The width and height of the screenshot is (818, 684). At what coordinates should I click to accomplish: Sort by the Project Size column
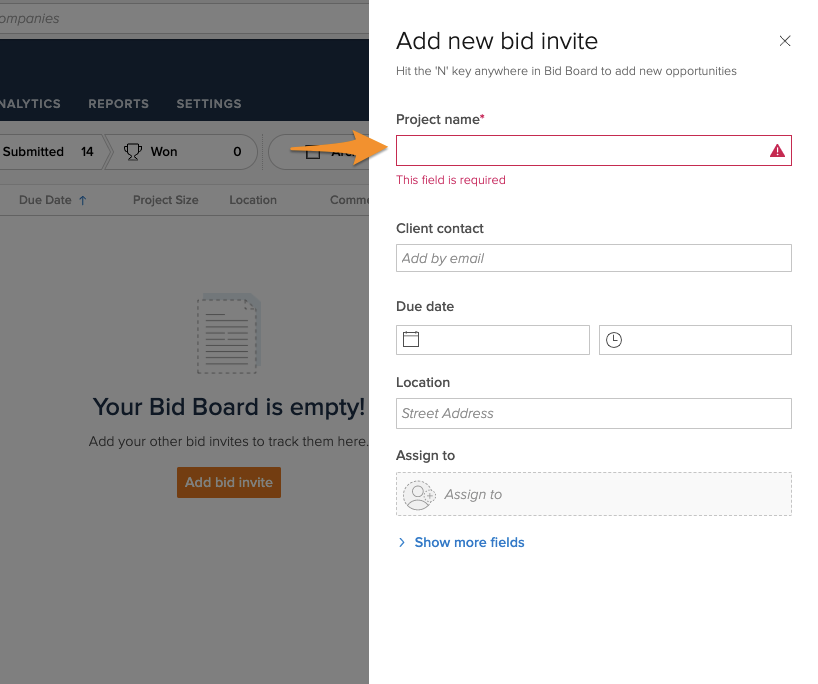click(x=166, y=200)
